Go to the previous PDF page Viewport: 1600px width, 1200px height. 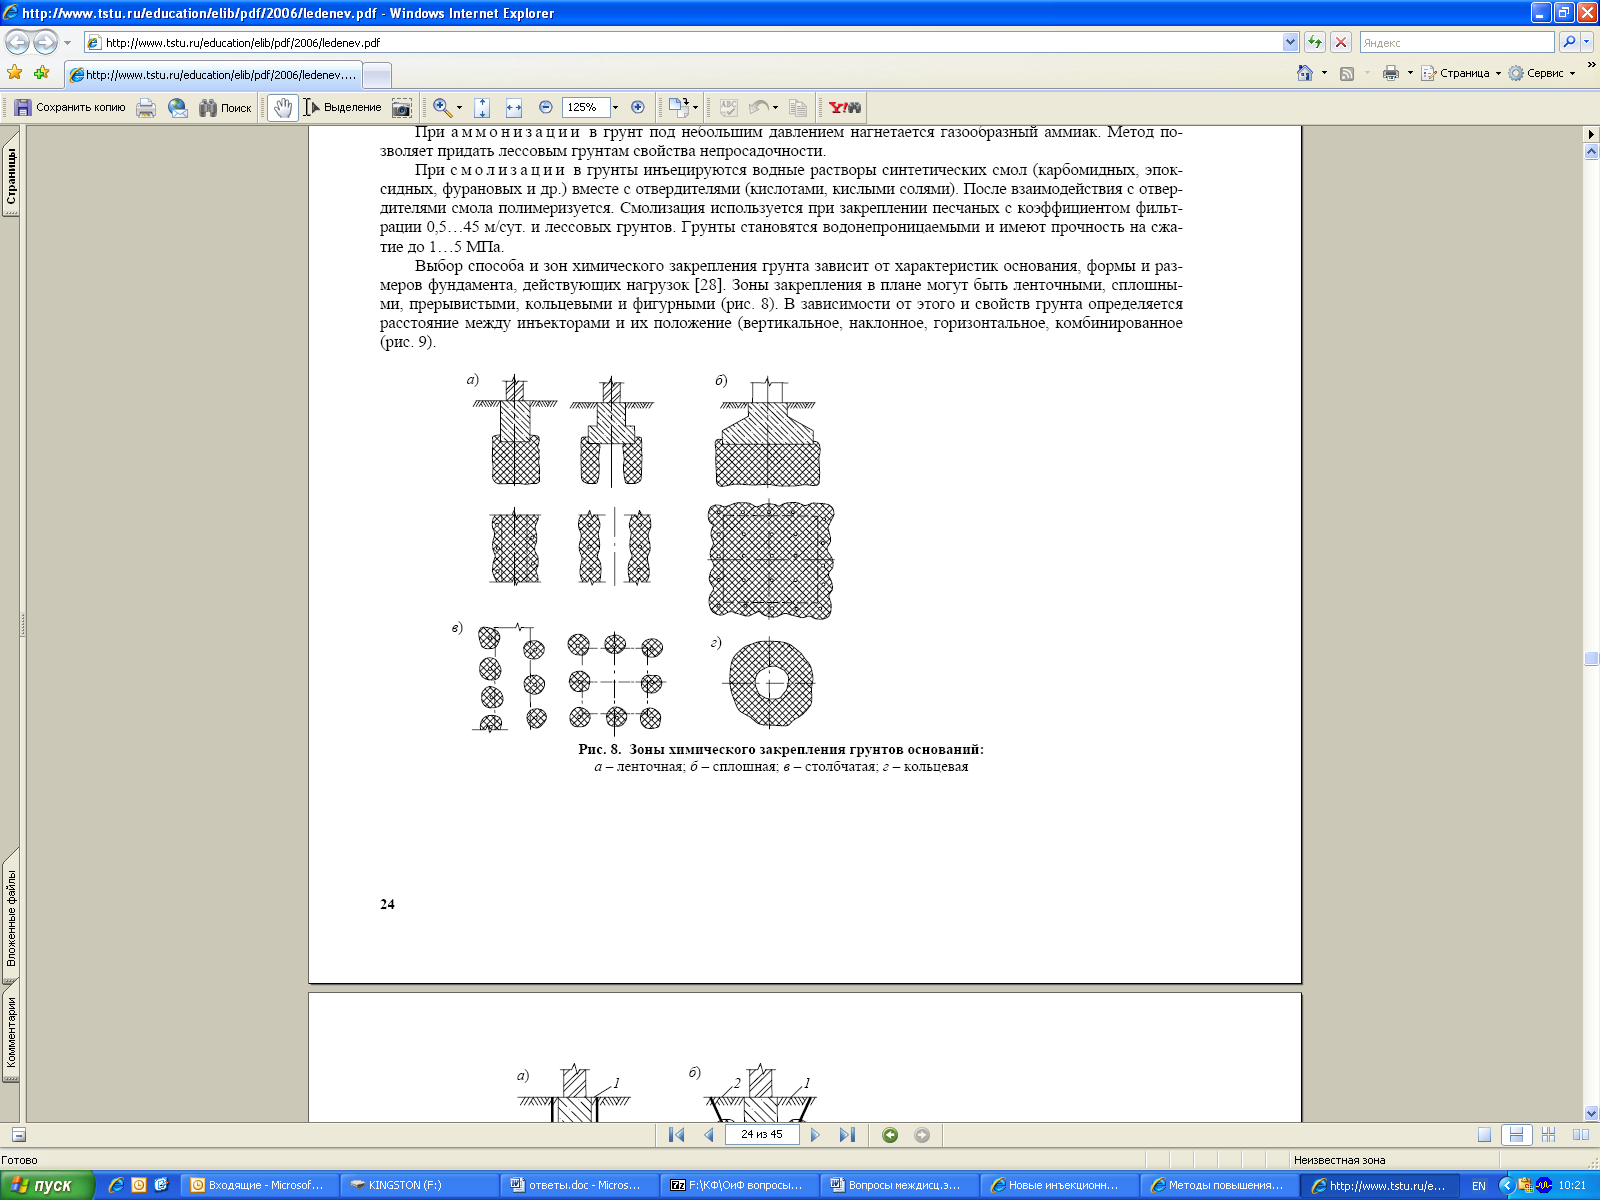point(709,1134)
